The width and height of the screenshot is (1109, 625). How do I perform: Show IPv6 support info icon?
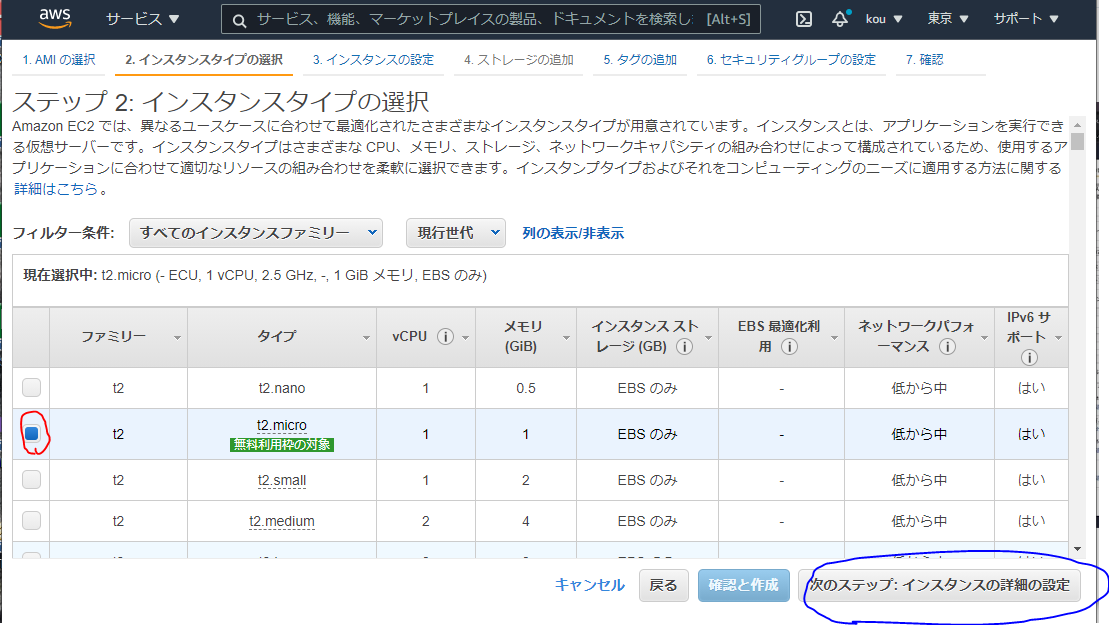click(1029, 357)
